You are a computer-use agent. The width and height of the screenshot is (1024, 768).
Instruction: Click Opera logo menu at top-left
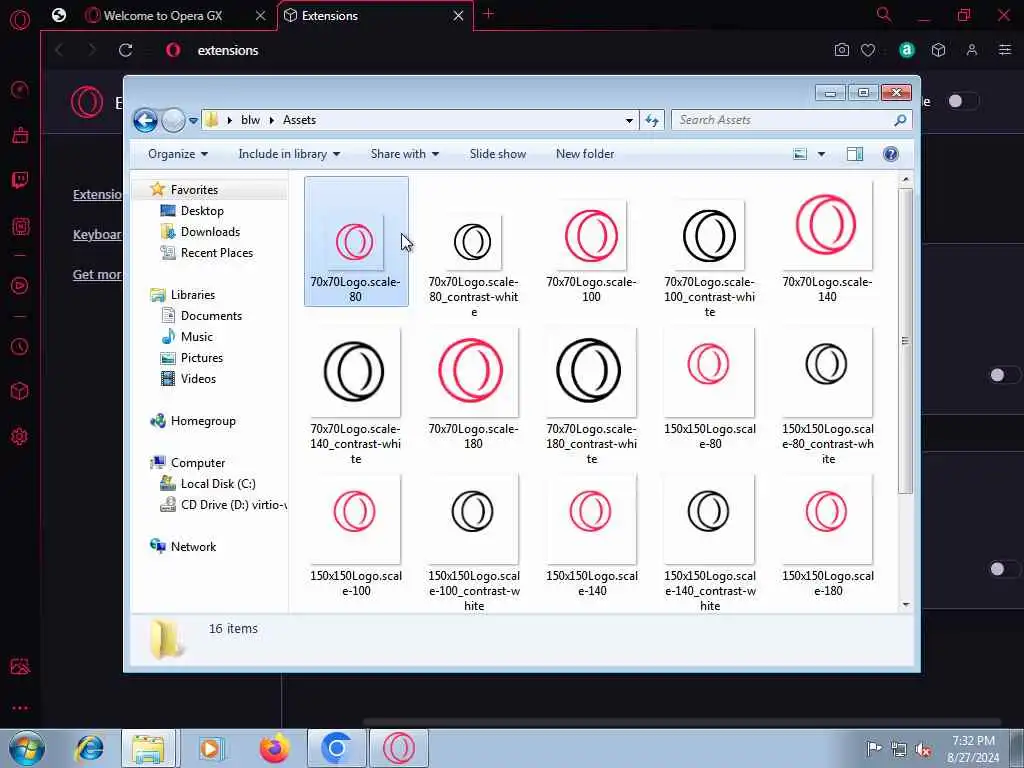point(20,19)
